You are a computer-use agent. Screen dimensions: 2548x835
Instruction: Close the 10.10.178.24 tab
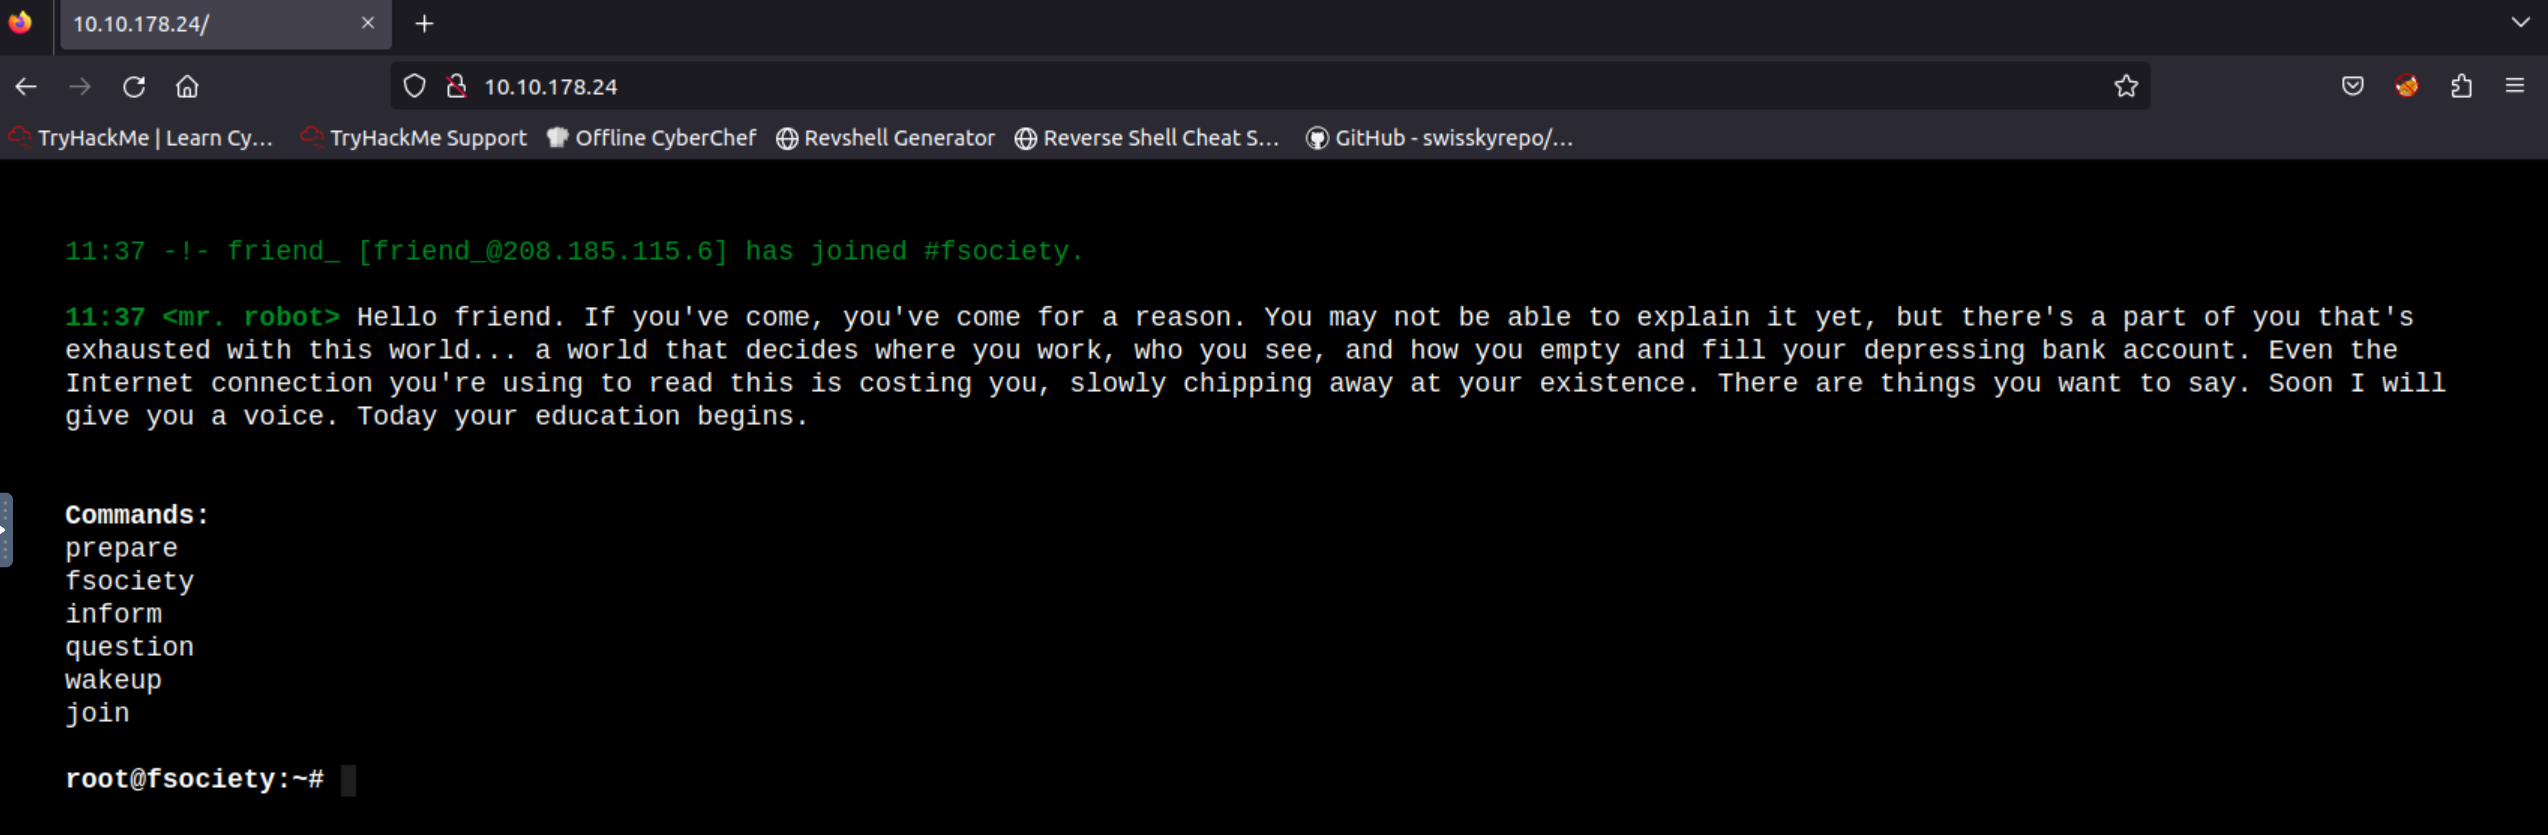(x=368, y=23)
